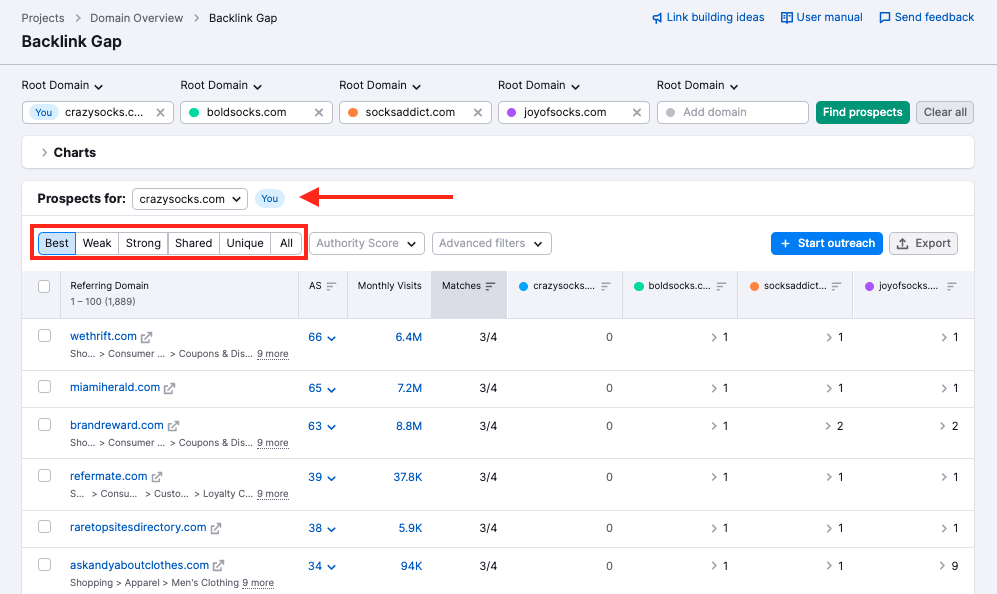Select the Strong prospects tab
997x594 pixels.
[x=143, y=244]
